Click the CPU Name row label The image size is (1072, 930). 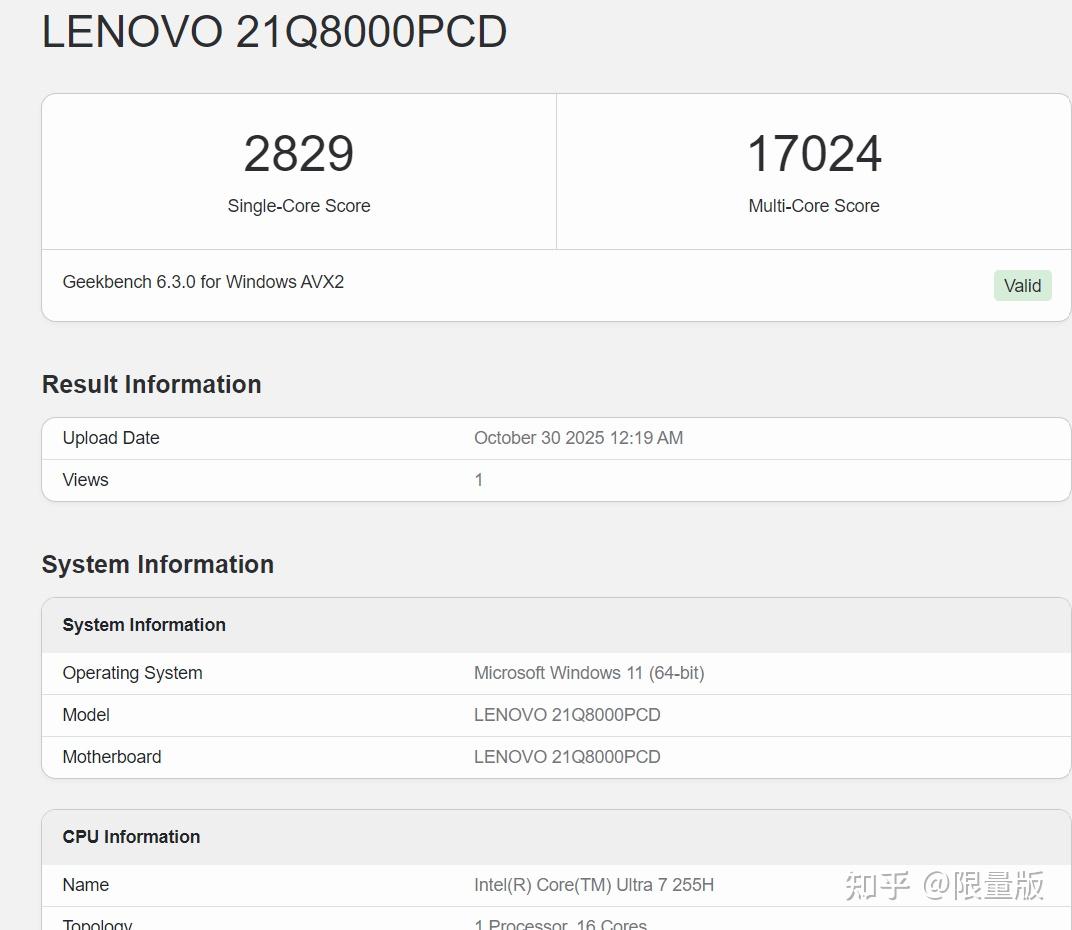tap(86, 885)
